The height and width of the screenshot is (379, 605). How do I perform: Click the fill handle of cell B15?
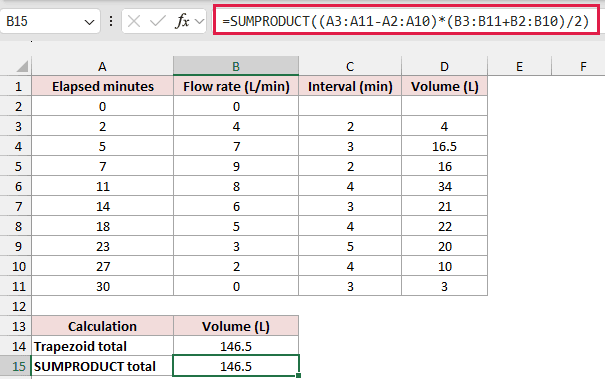(x=298, y=375)
